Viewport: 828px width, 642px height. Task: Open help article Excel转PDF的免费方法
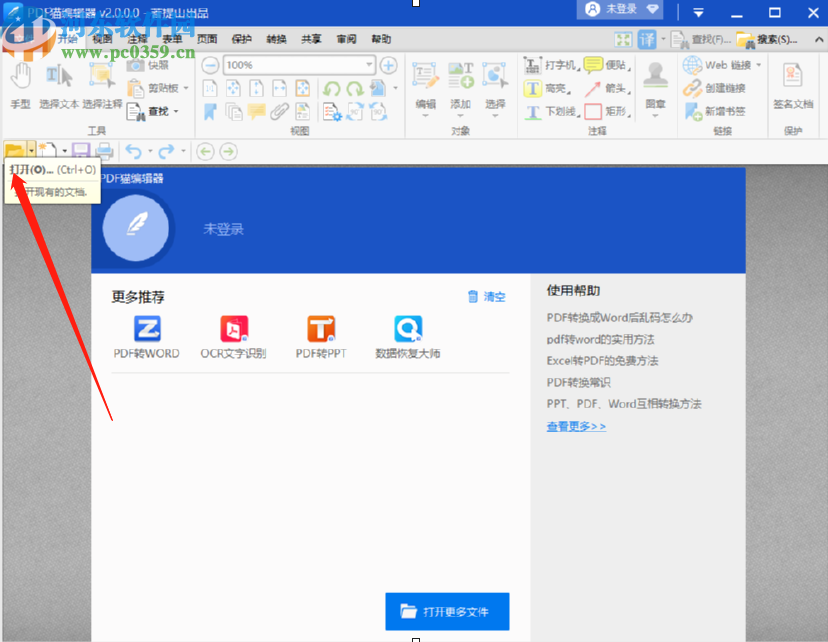(x=602, y=361)
